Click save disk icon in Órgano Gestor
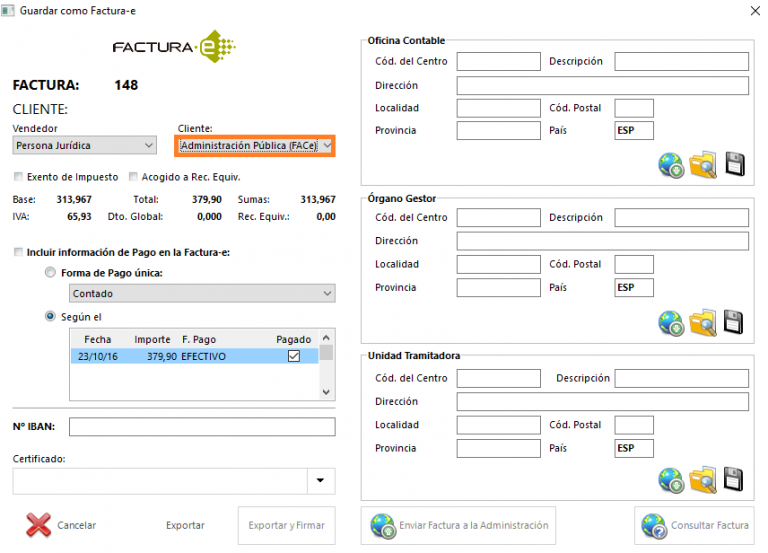768x553 pixels. pyautogui.click(x=735, y=322)
